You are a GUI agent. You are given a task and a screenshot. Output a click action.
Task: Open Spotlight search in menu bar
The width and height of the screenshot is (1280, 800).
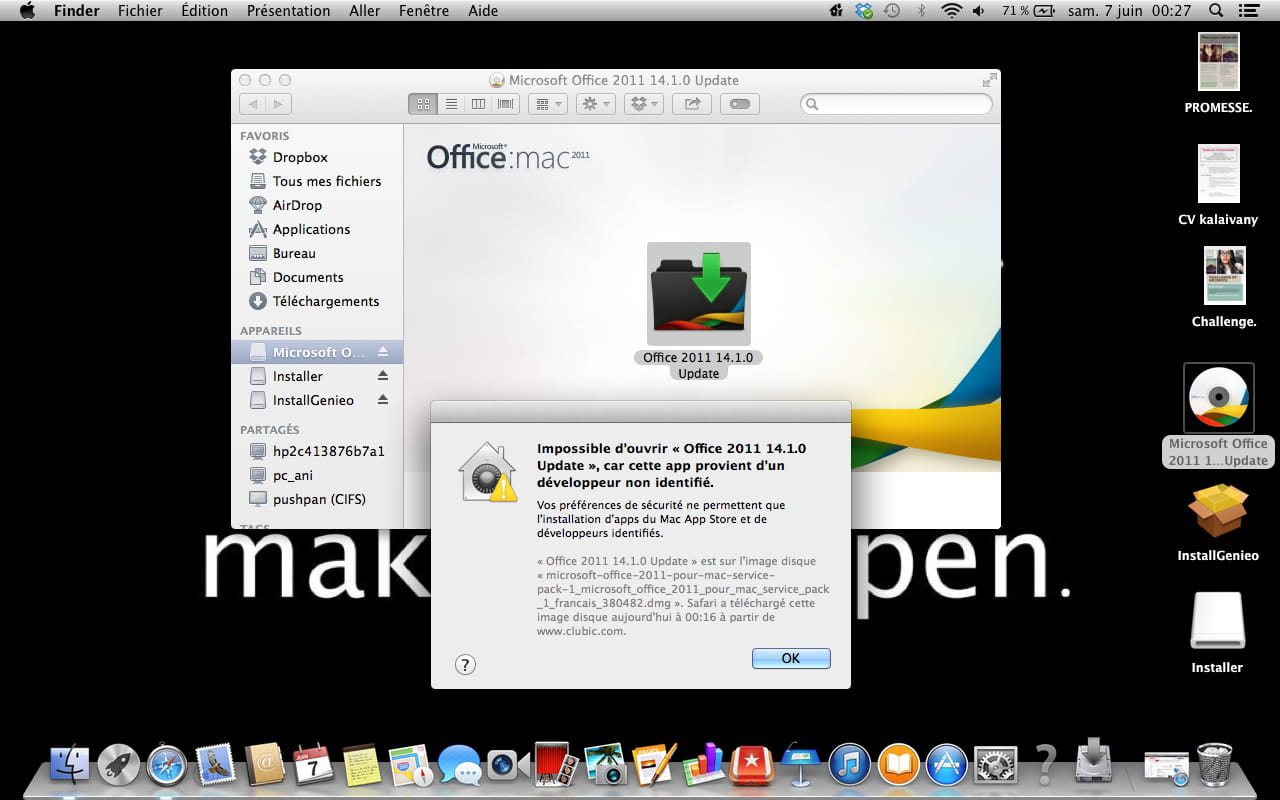1216,11
